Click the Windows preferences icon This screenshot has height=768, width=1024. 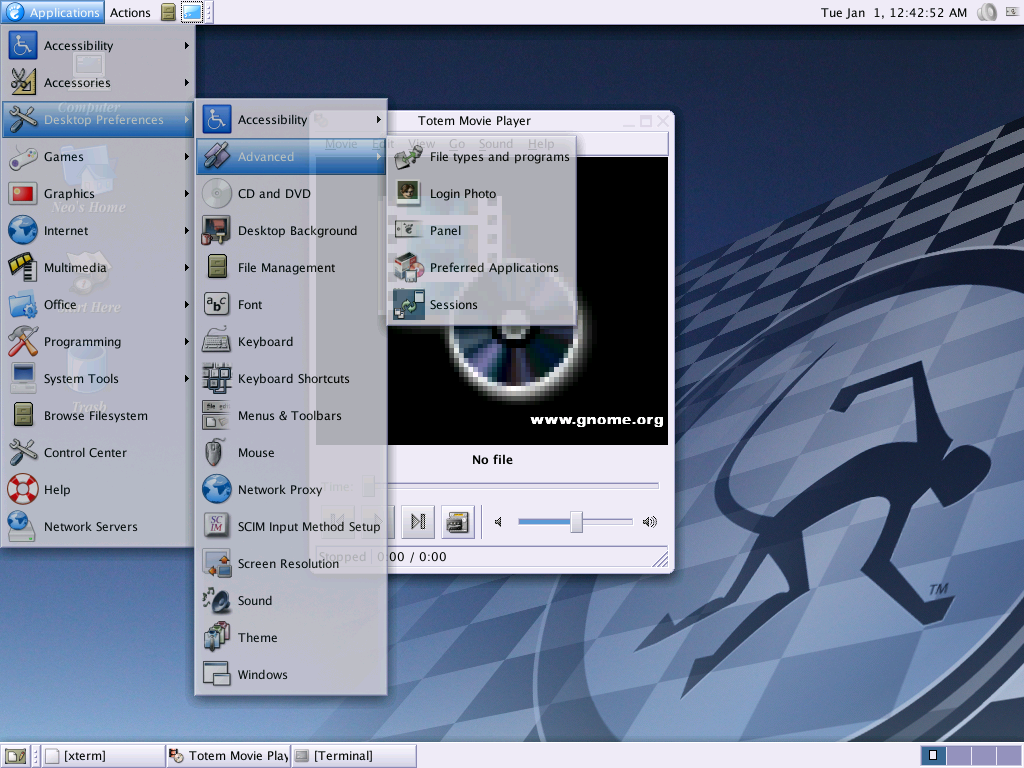point(216,675)
